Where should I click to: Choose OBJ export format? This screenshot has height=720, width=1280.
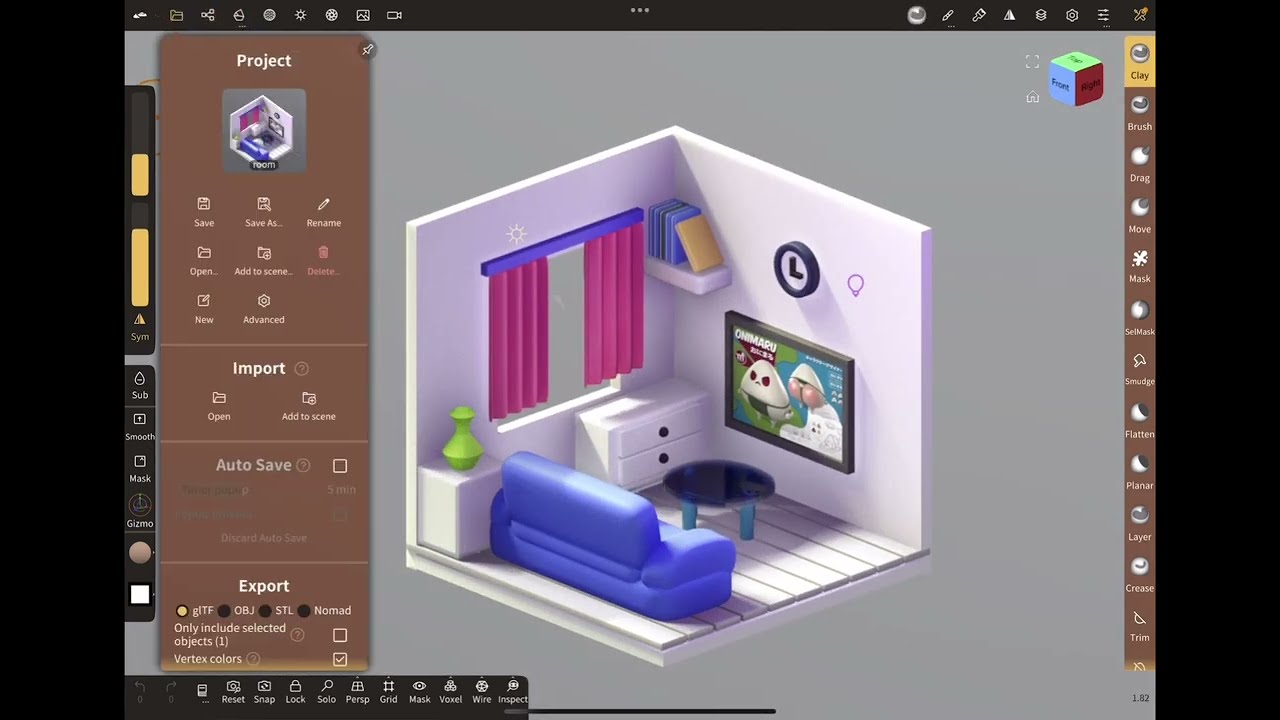pyautogui.click(x=237, y=610)
